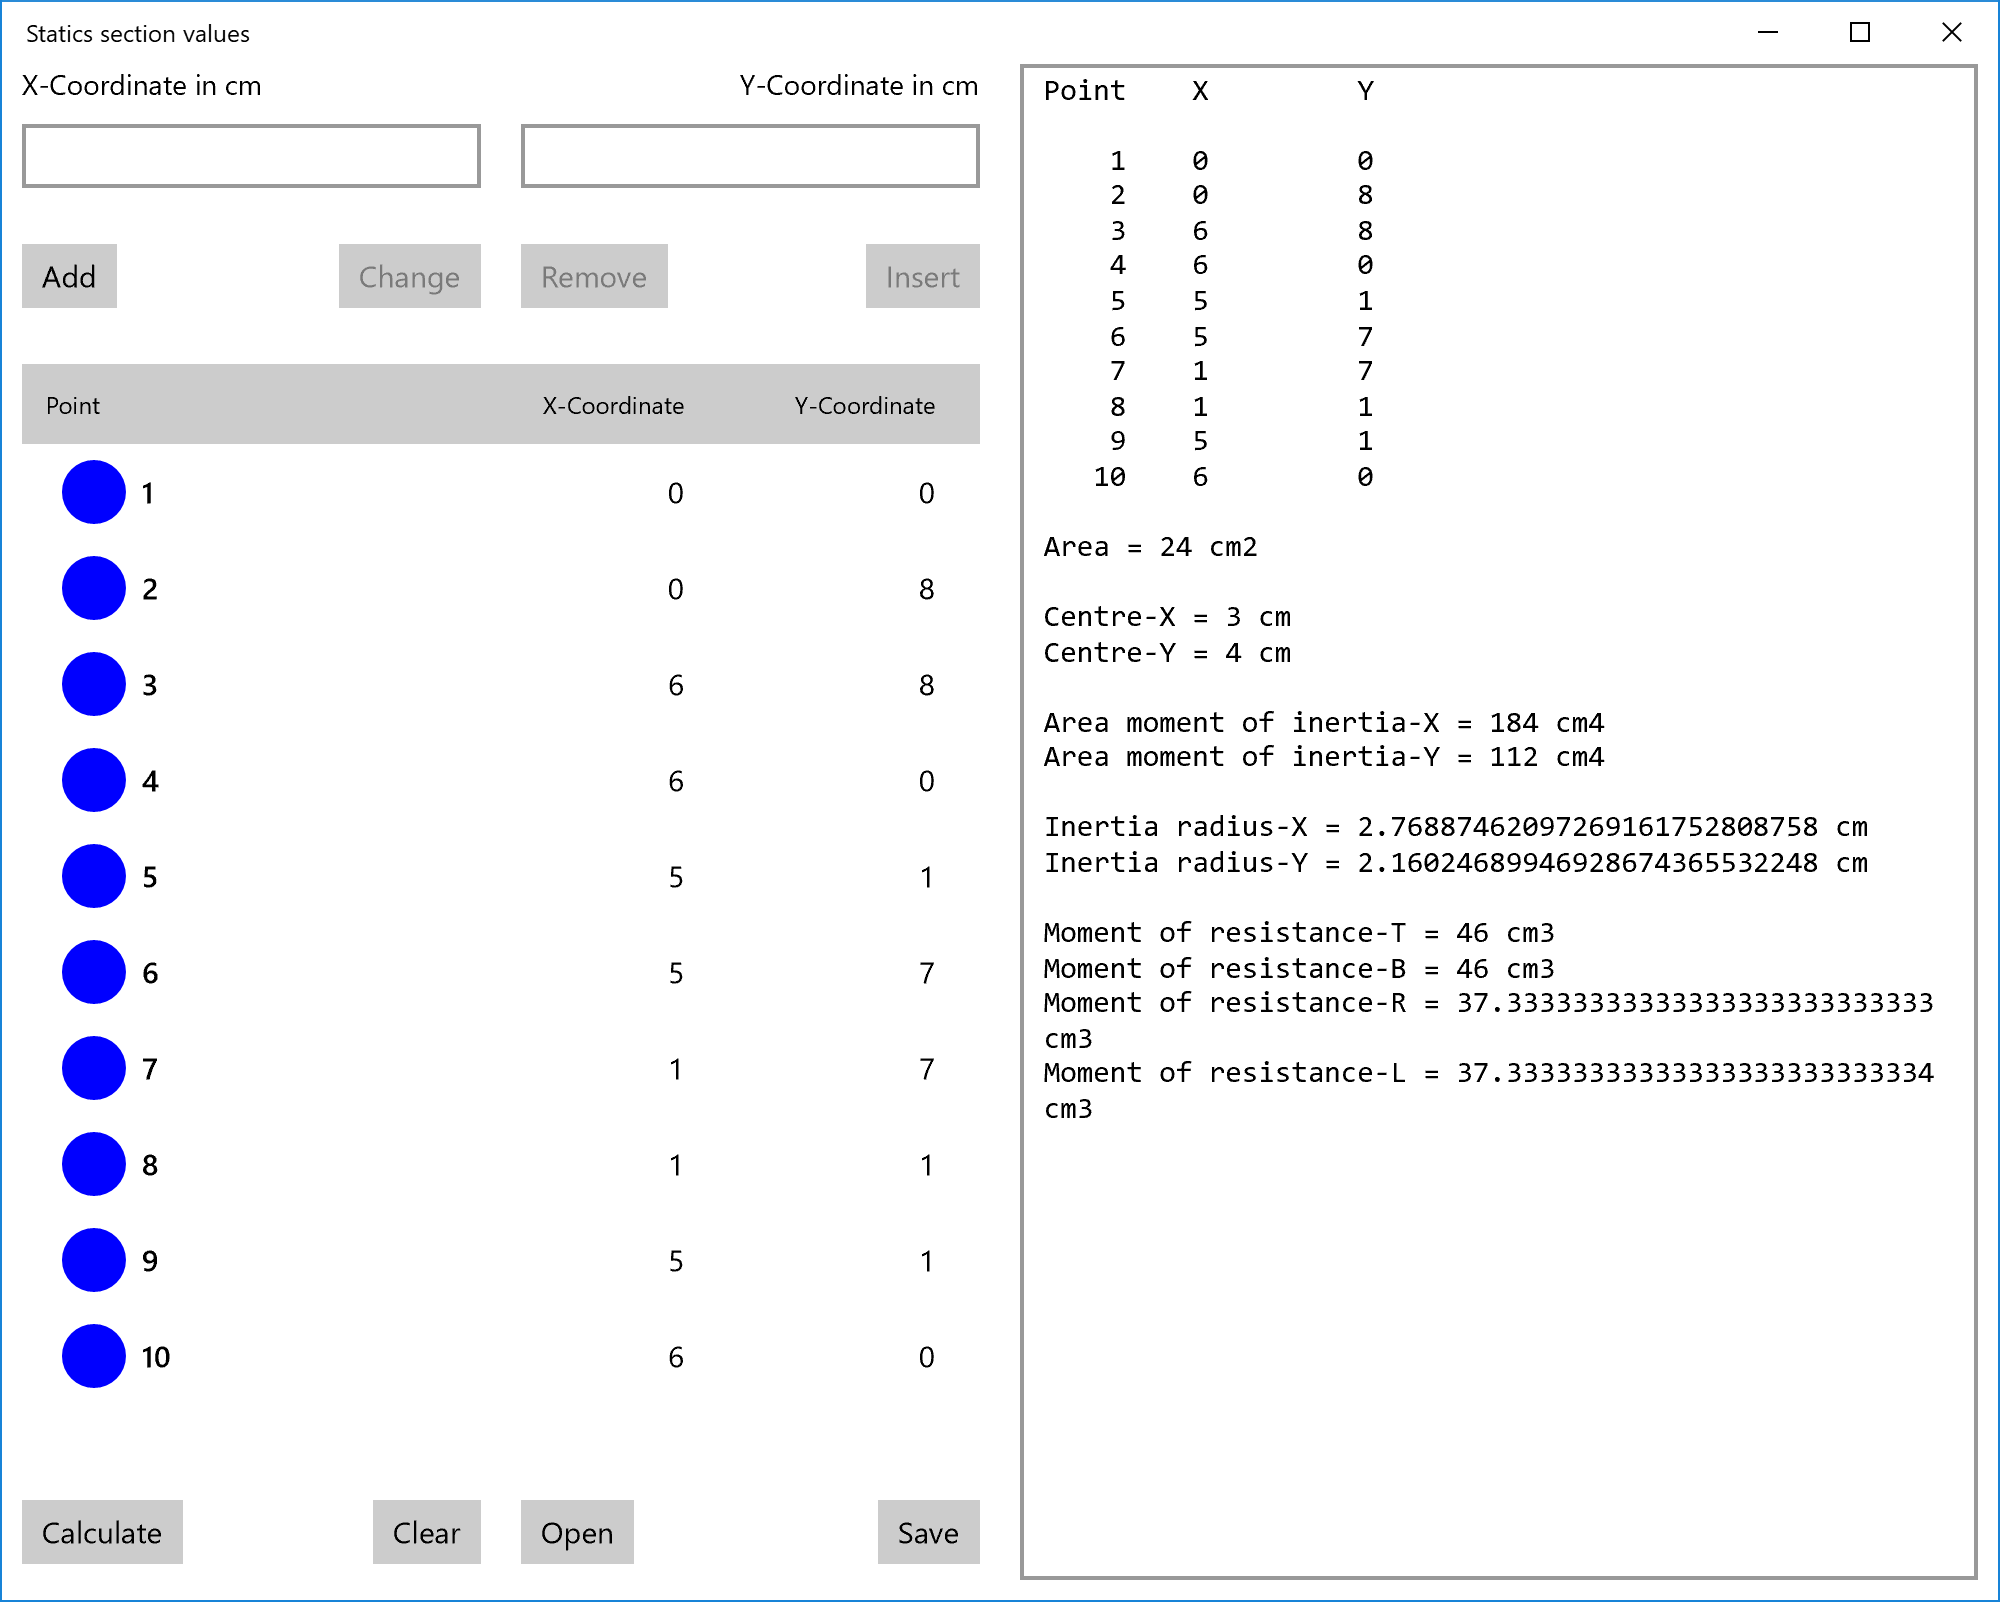Click blue circle next to point 10
The width and height of the screenshot is (2000, 1602).
94,1356
